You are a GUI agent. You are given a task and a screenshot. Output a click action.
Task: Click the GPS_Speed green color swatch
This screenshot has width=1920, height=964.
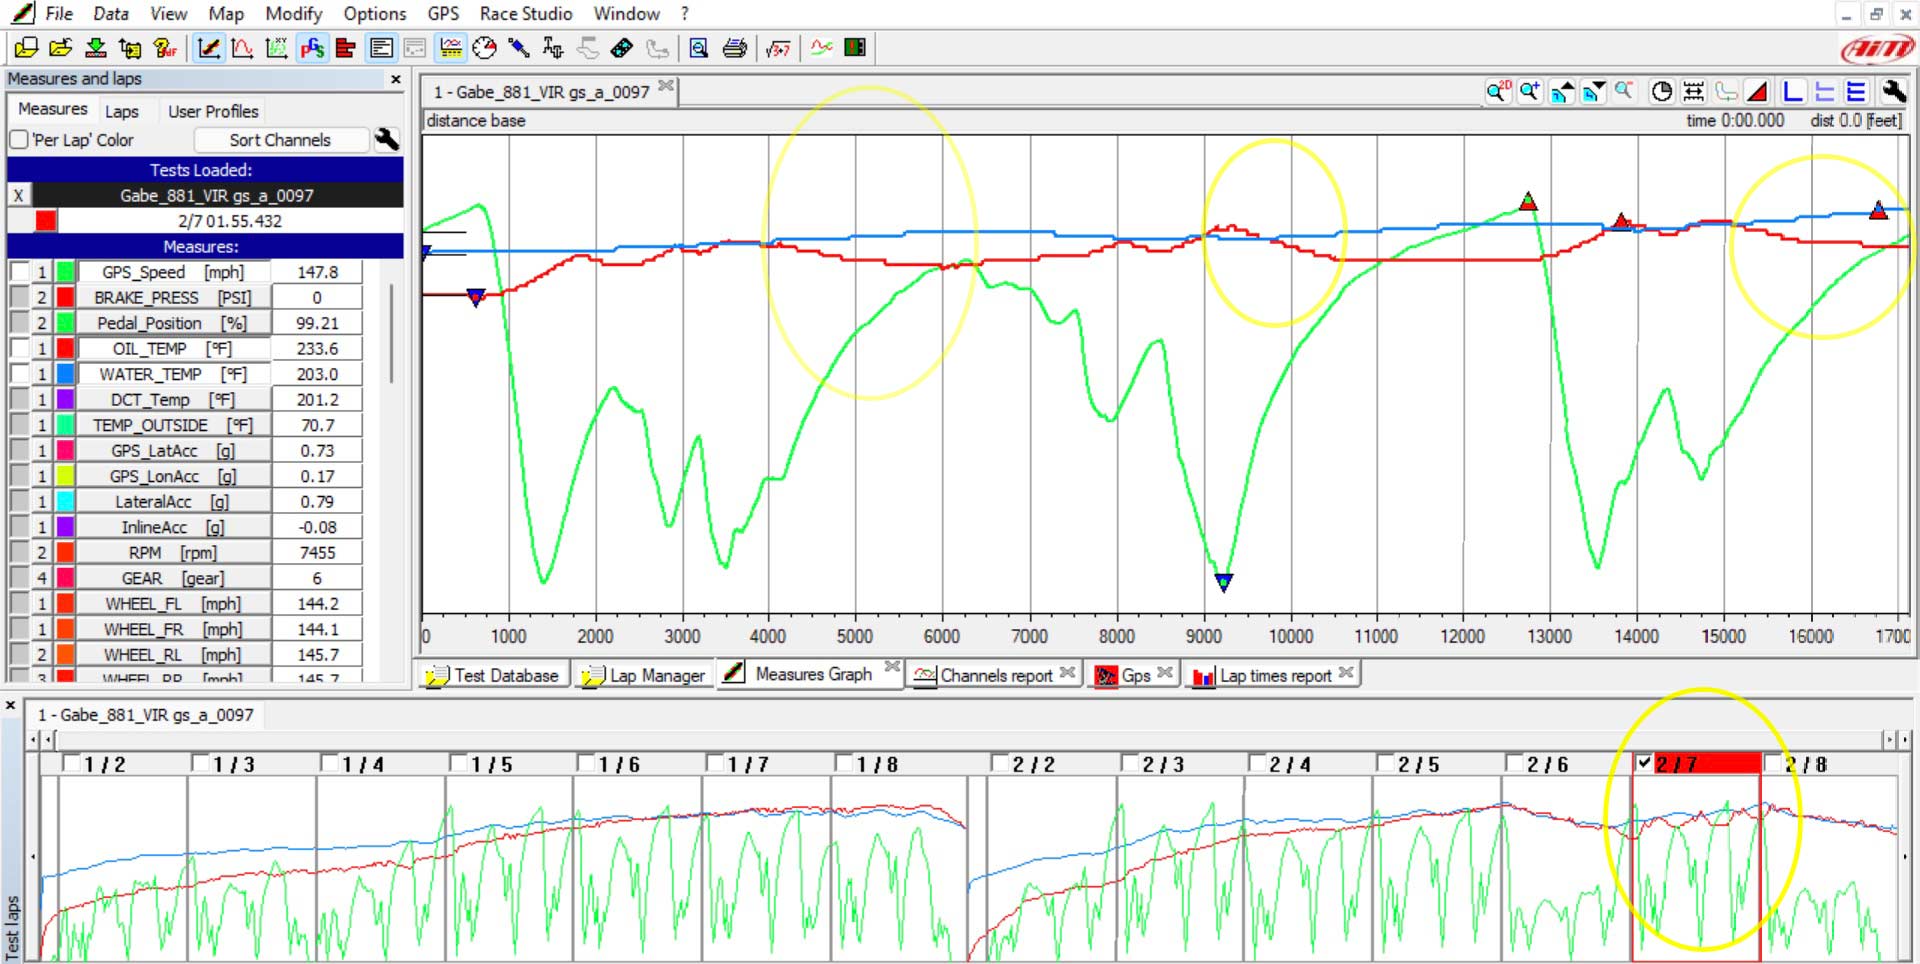point(65,272)
